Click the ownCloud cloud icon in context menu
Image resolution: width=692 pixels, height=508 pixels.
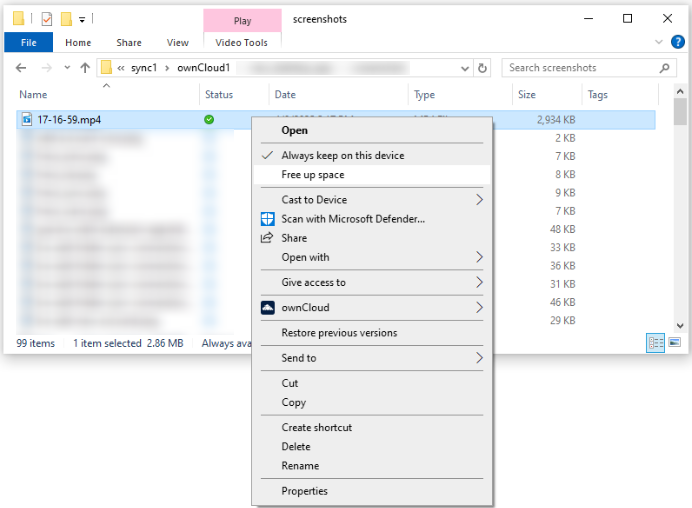tap(267, 308)
